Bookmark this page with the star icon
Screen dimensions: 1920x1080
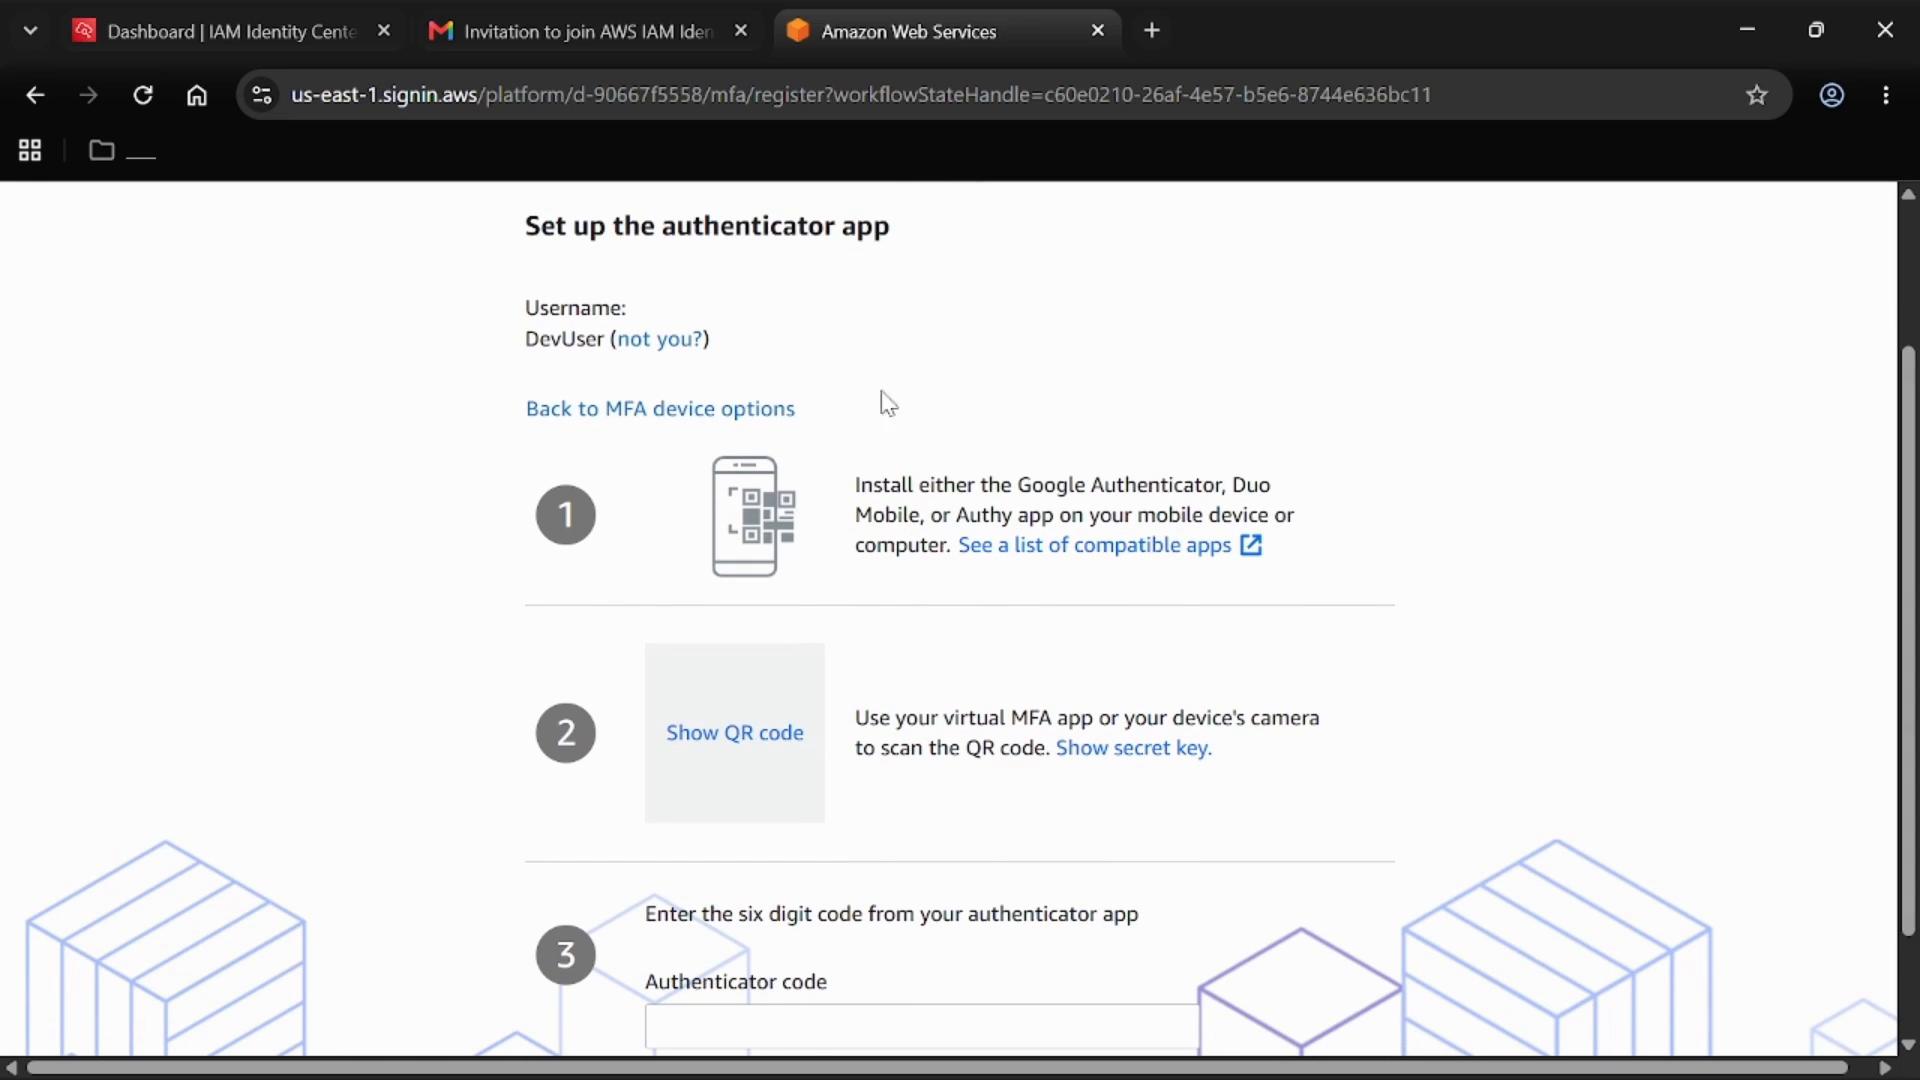pos(1757,95)
